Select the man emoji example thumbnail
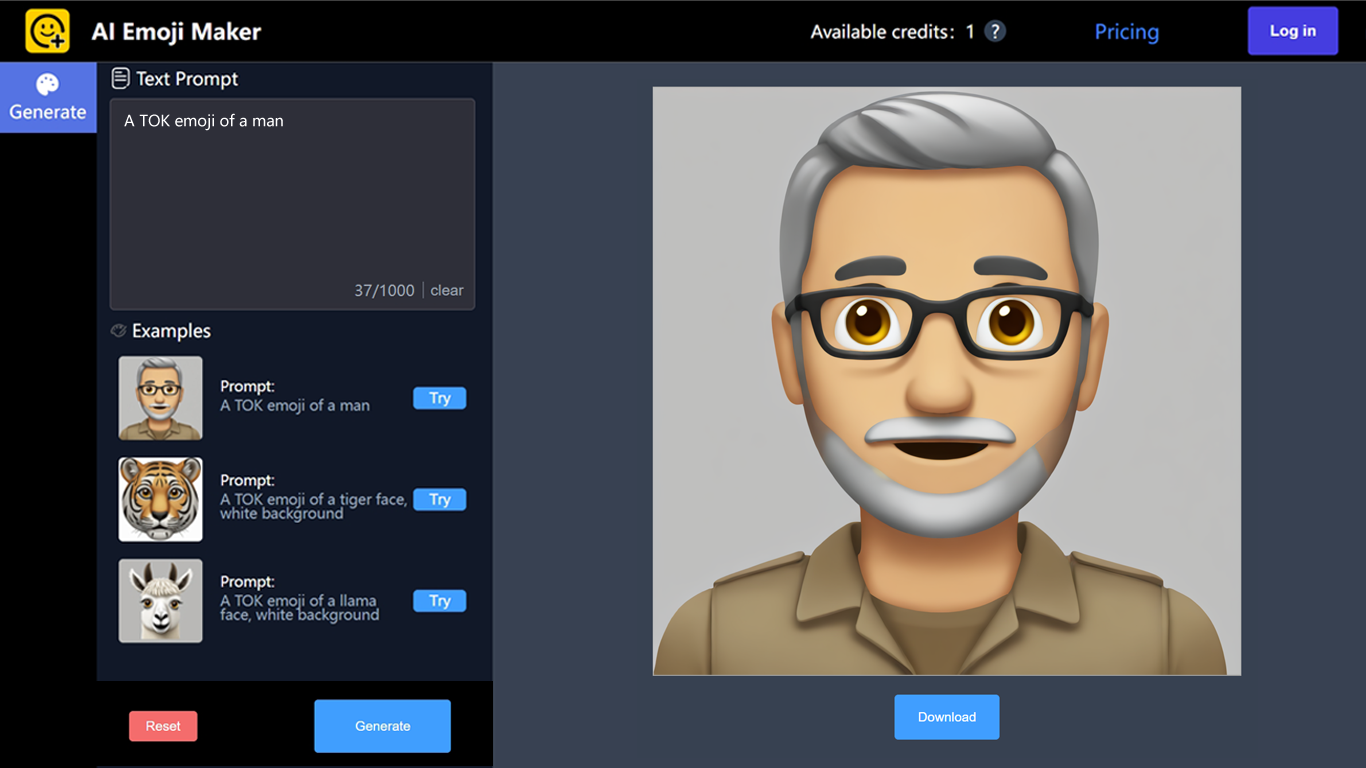Image resolution: width=1366 pixels, height=768 pixels. tap(160, 398)
